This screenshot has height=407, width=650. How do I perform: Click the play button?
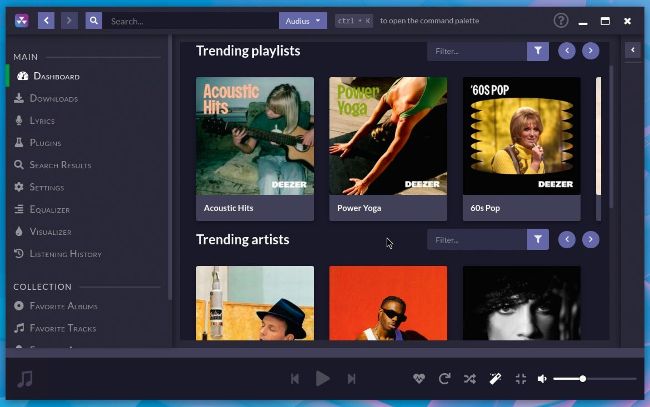pos(323,378)
